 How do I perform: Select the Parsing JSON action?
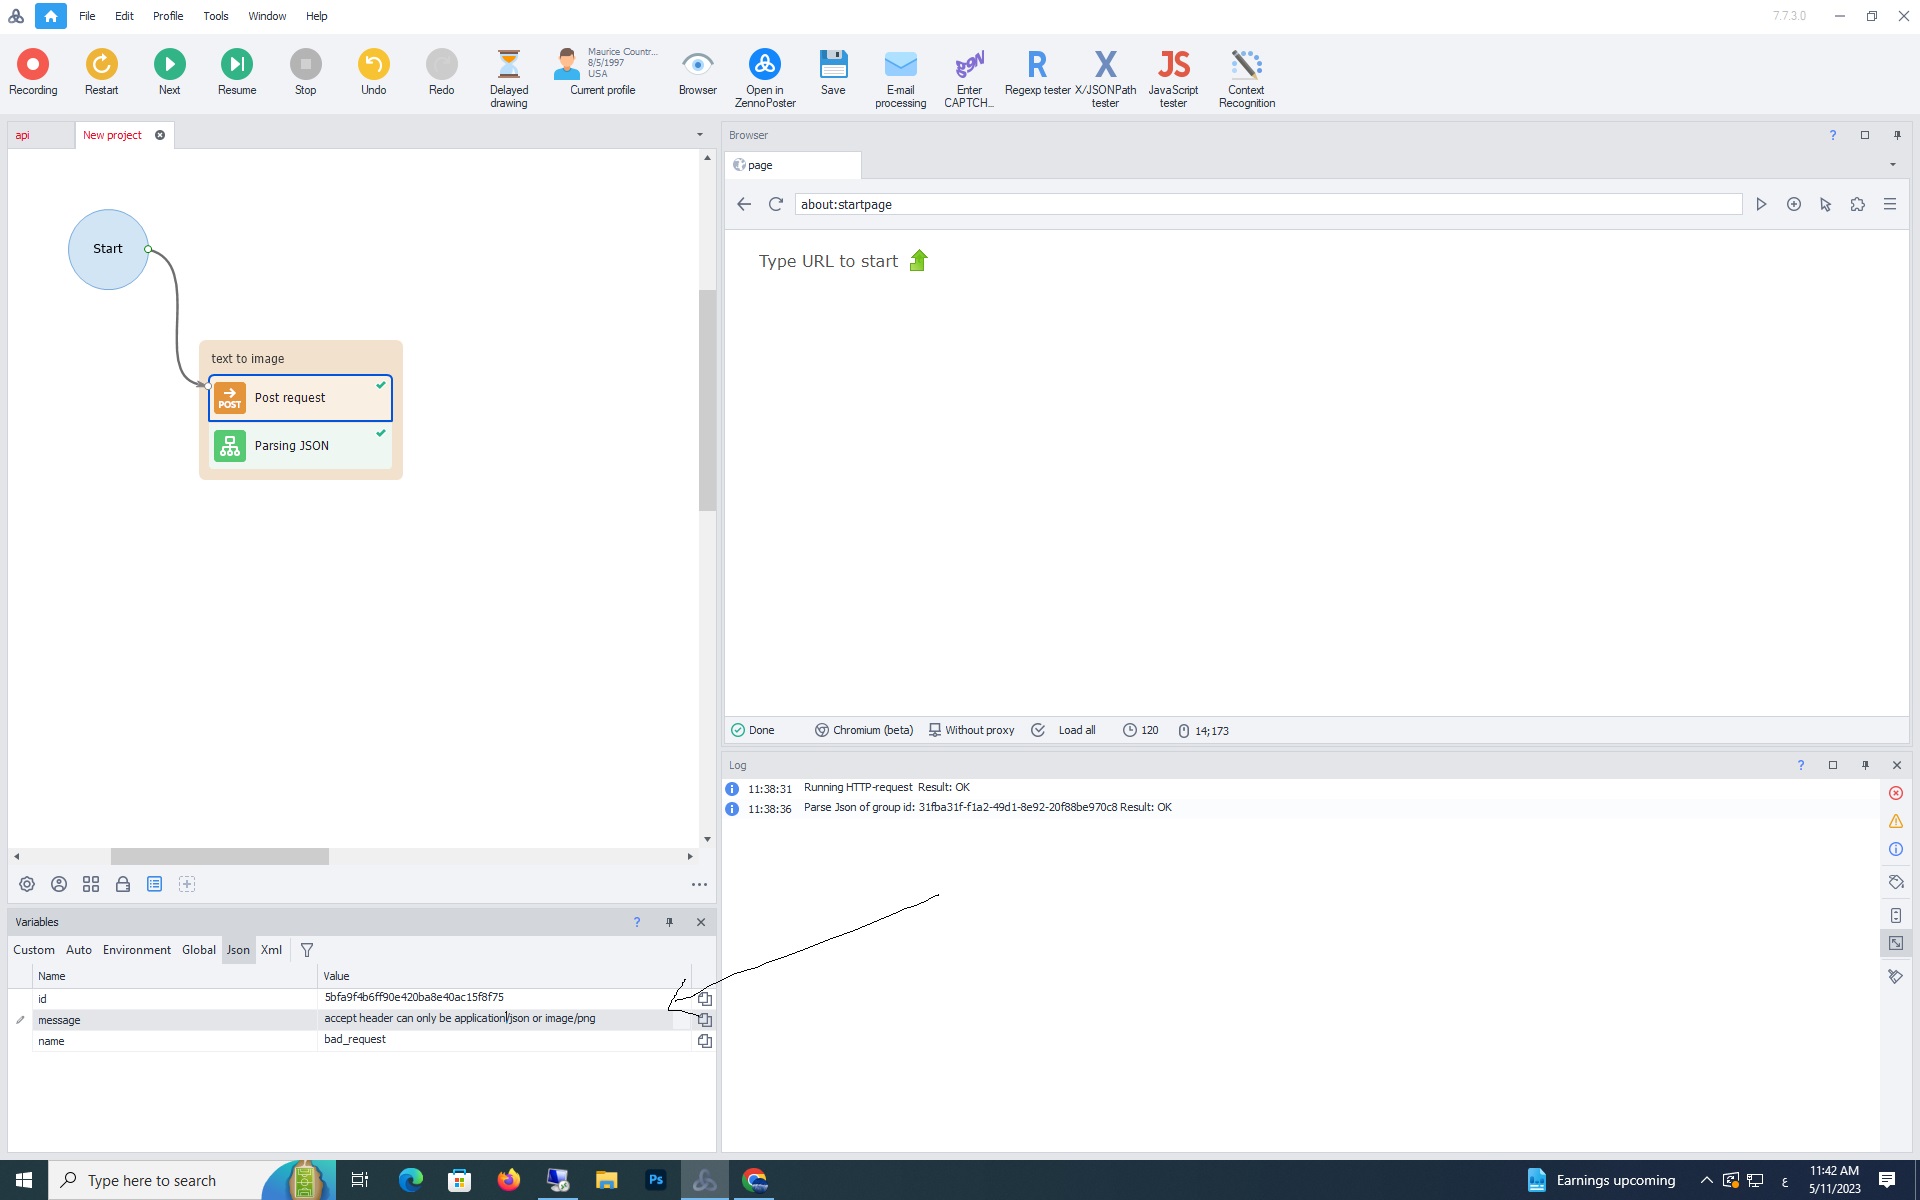pyautogui.click(x=300, y=446)
